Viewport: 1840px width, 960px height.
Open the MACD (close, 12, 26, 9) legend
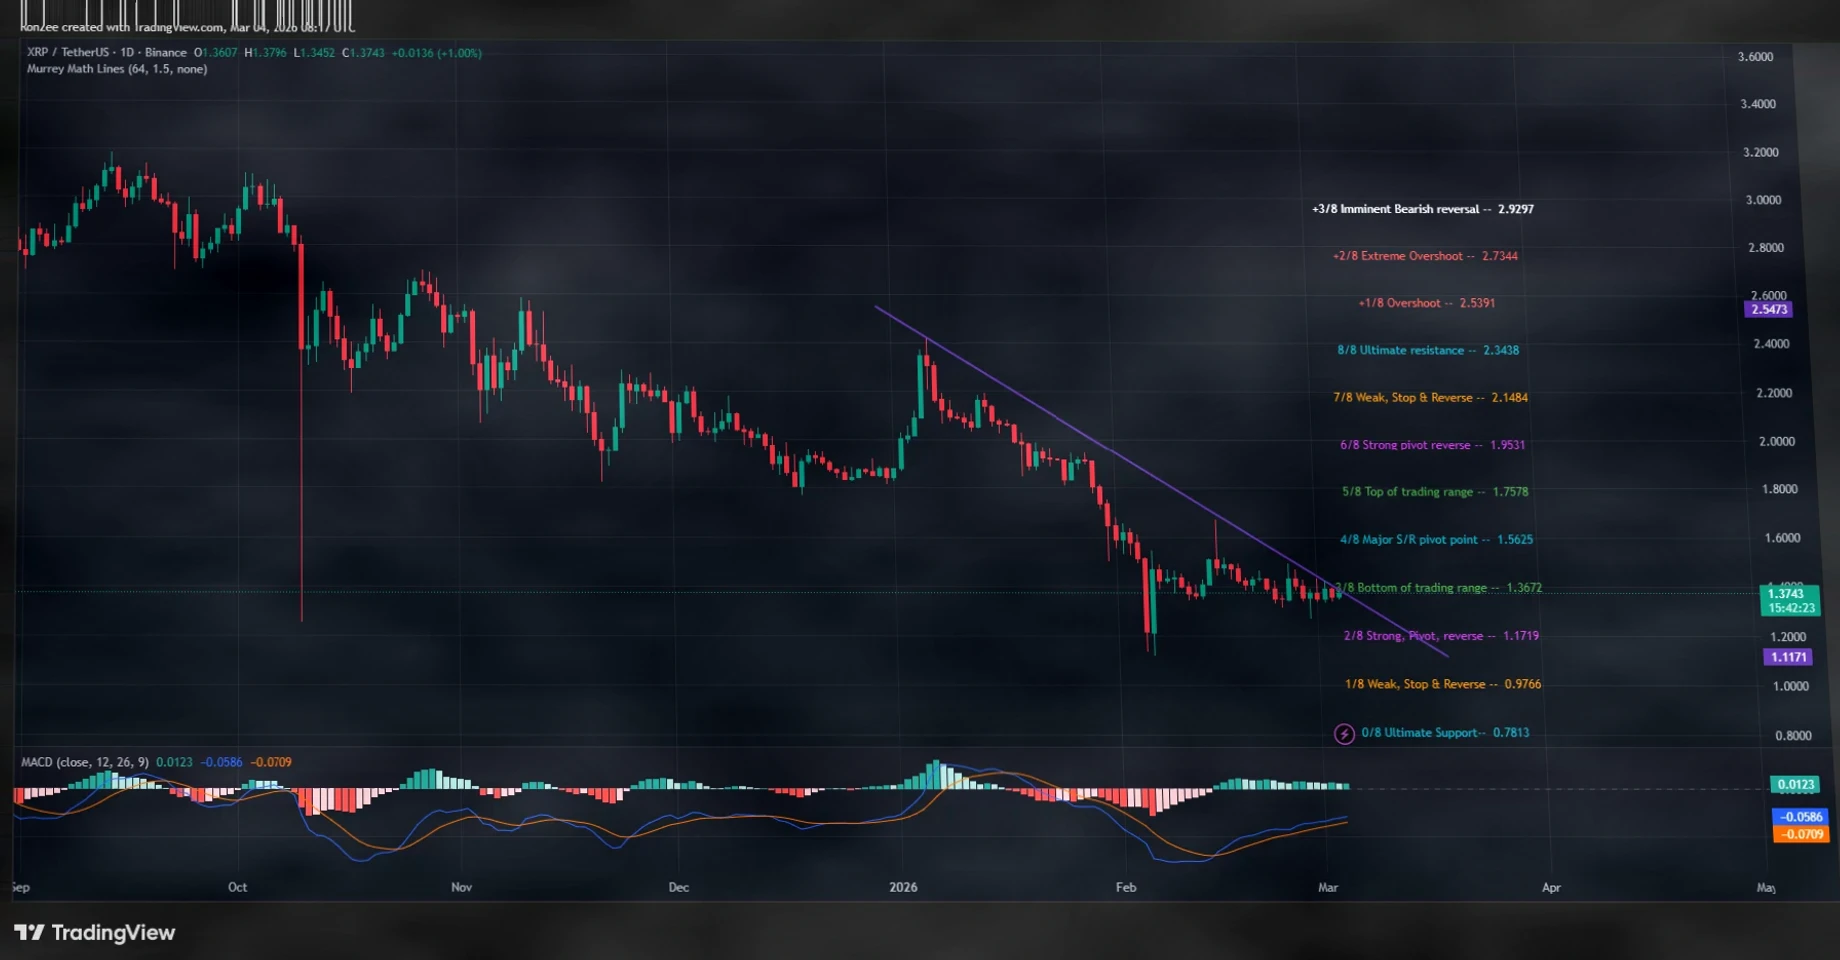coord(85,762)
